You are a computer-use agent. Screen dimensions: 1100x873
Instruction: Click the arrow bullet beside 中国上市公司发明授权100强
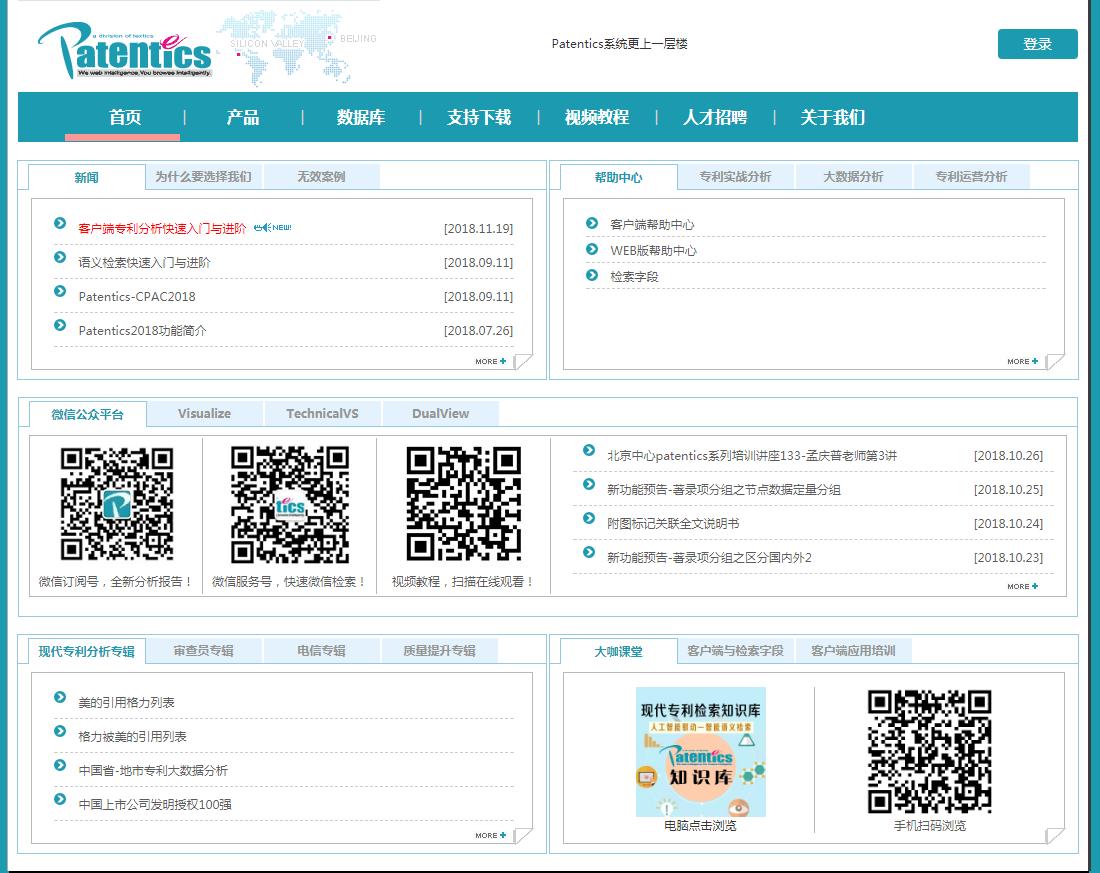[x=60, y=799]
